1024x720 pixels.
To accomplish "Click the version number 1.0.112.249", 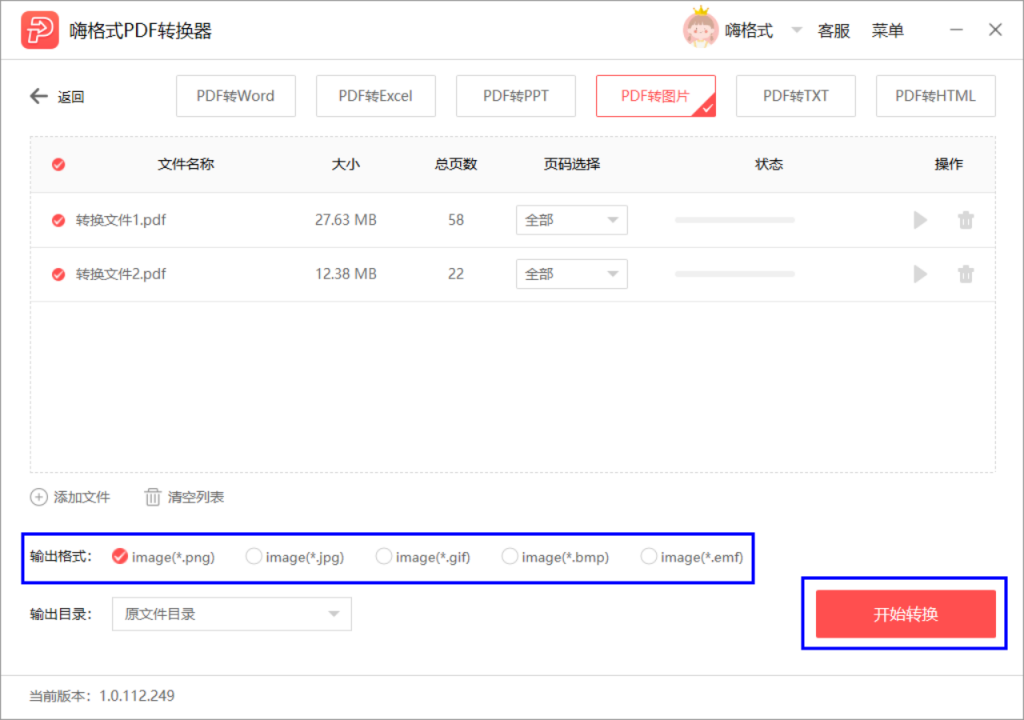I will 136,695.
